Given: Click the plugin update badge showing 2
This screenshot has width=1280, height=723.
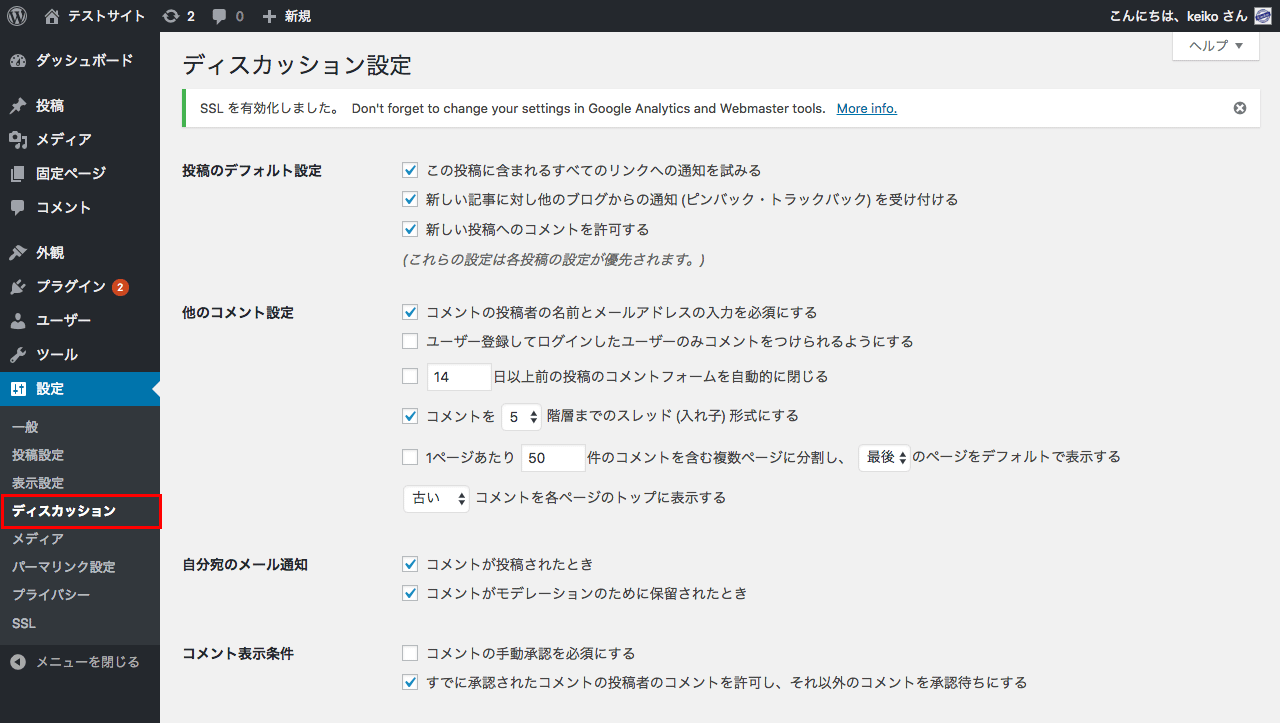Looking at the screenshot, I should [120, 287].
